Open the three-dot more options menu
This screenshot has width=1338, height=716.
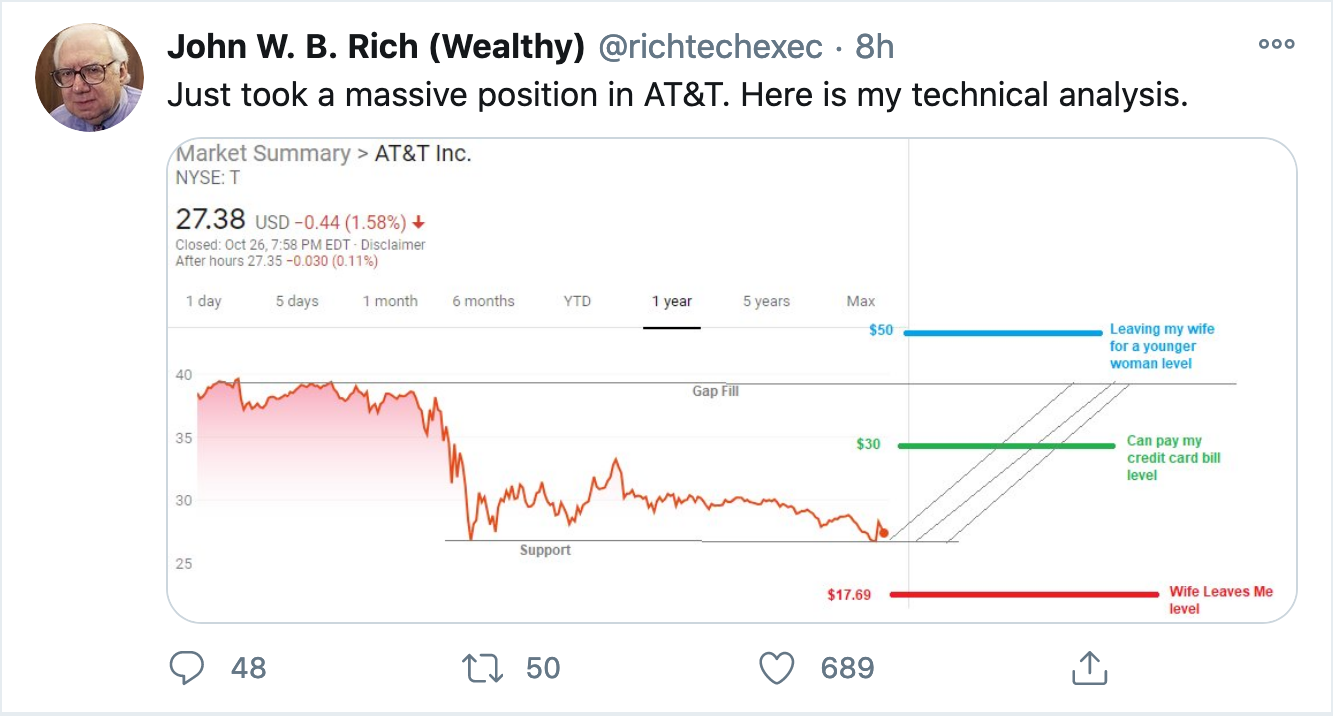pyautogui.click(x=1276, y=44)
